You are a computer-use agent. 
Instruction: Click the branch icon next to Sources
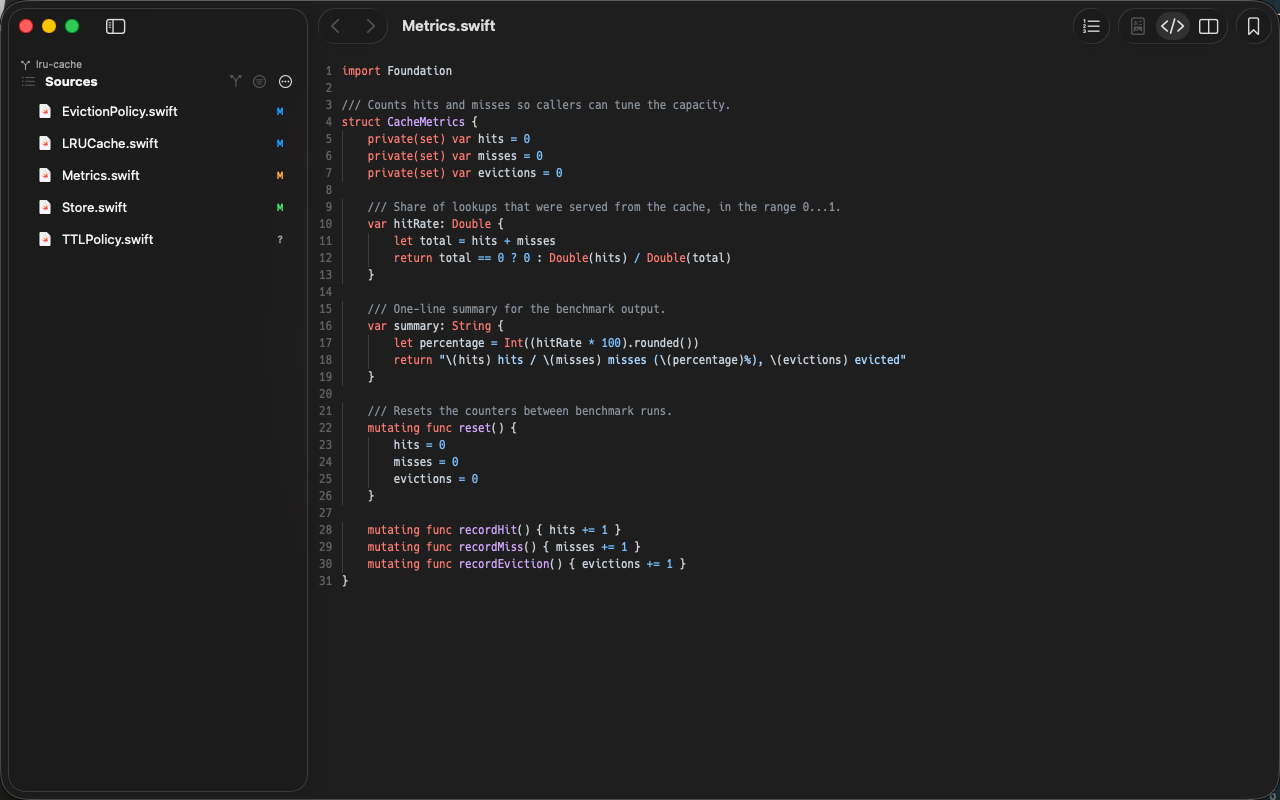(x=235, y=81)
